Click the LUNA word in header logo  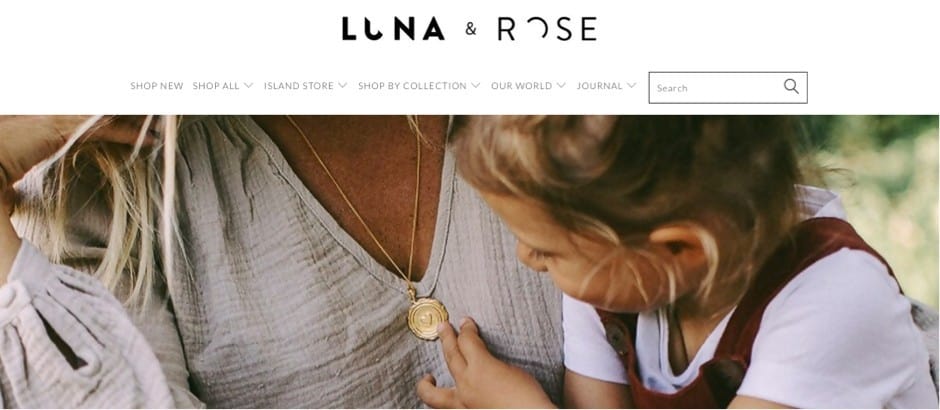pos(393,29)
